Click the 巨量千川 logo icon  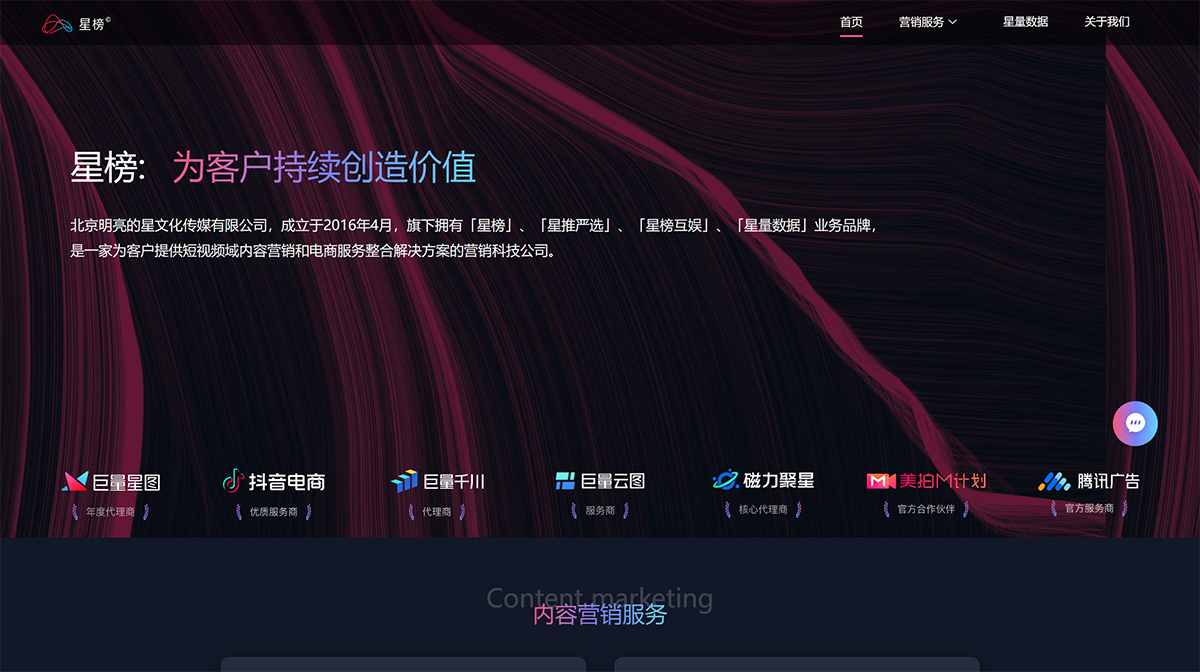(405, 481)
